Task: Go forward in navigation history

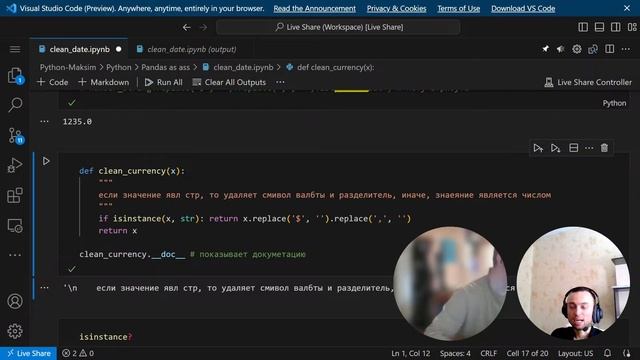Action: 203,27
